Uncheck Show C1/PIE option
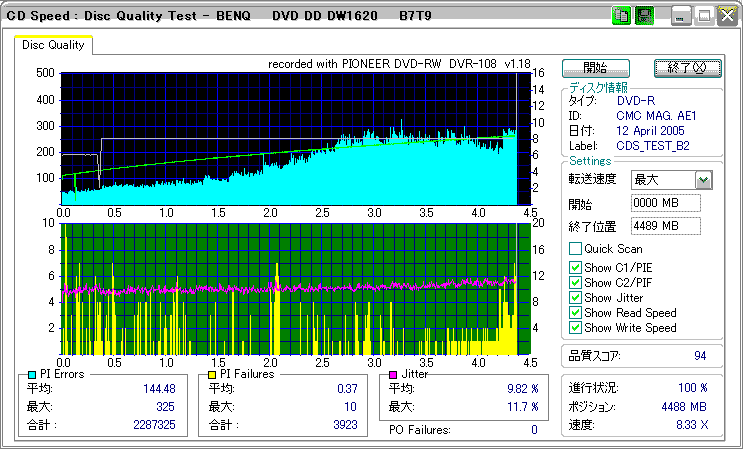Image resolution: width=743 pixels, height=449 pixels. (x=575, y=266)
